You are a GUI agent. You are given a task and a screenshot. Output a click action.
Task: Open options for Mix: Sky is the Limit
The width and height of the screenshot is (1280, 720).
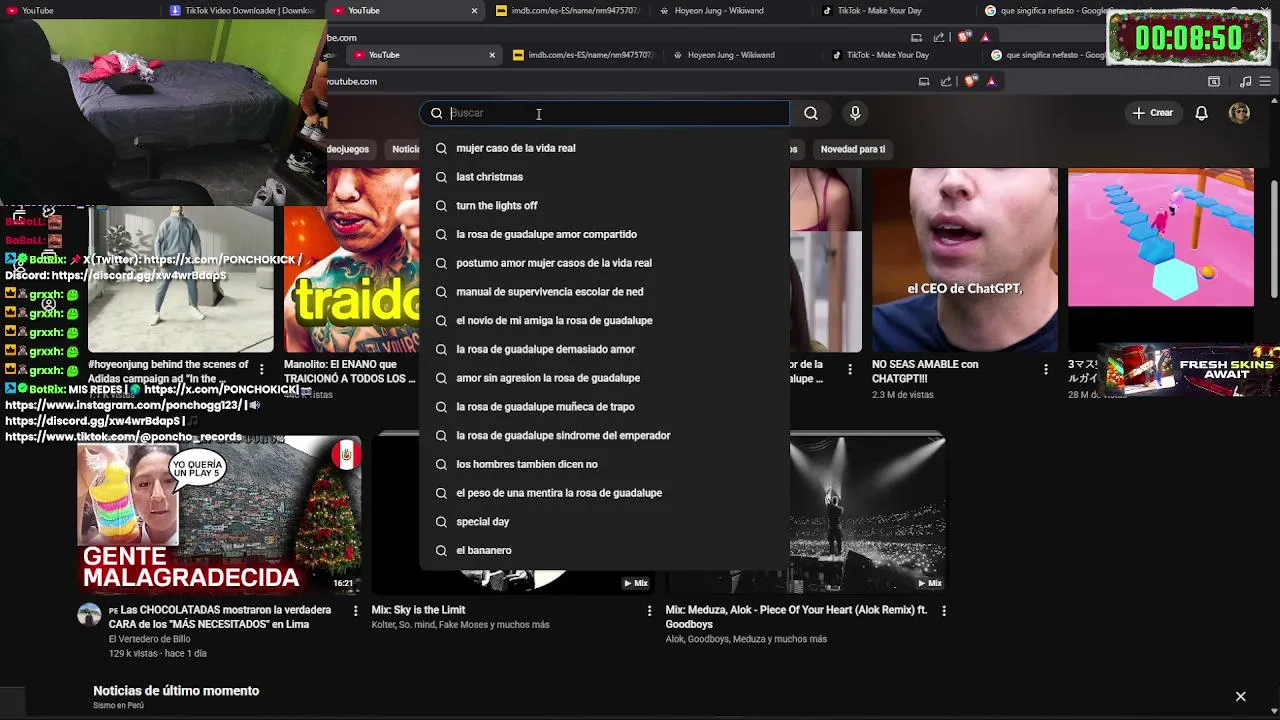(649, 610)
